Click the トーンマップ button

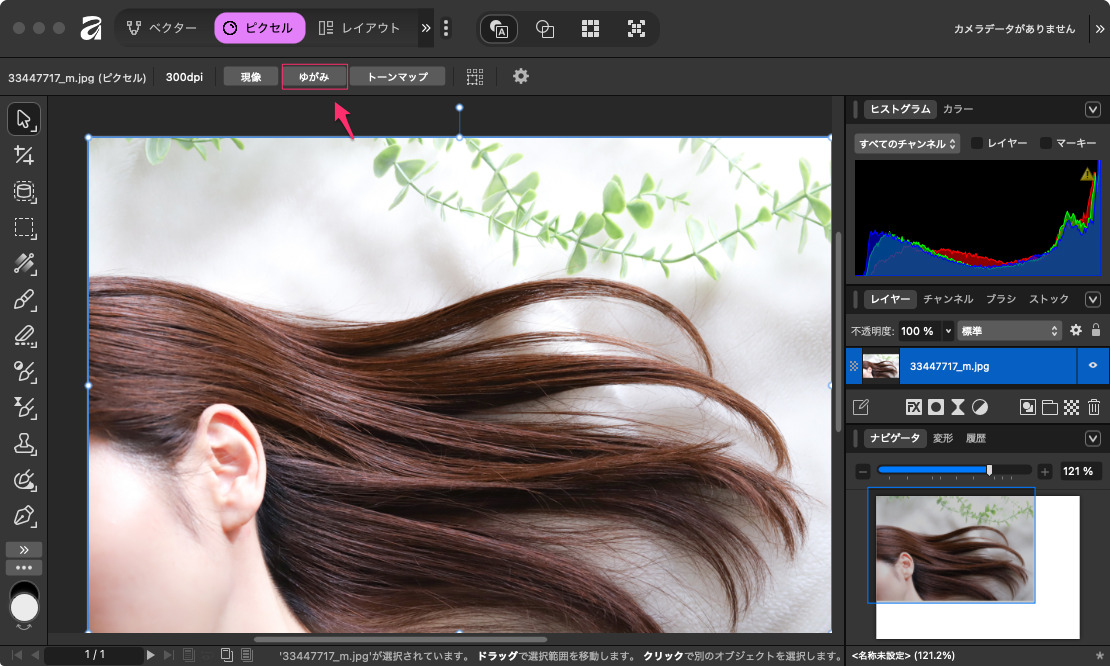pyautogui.click(x=397, y=77)
